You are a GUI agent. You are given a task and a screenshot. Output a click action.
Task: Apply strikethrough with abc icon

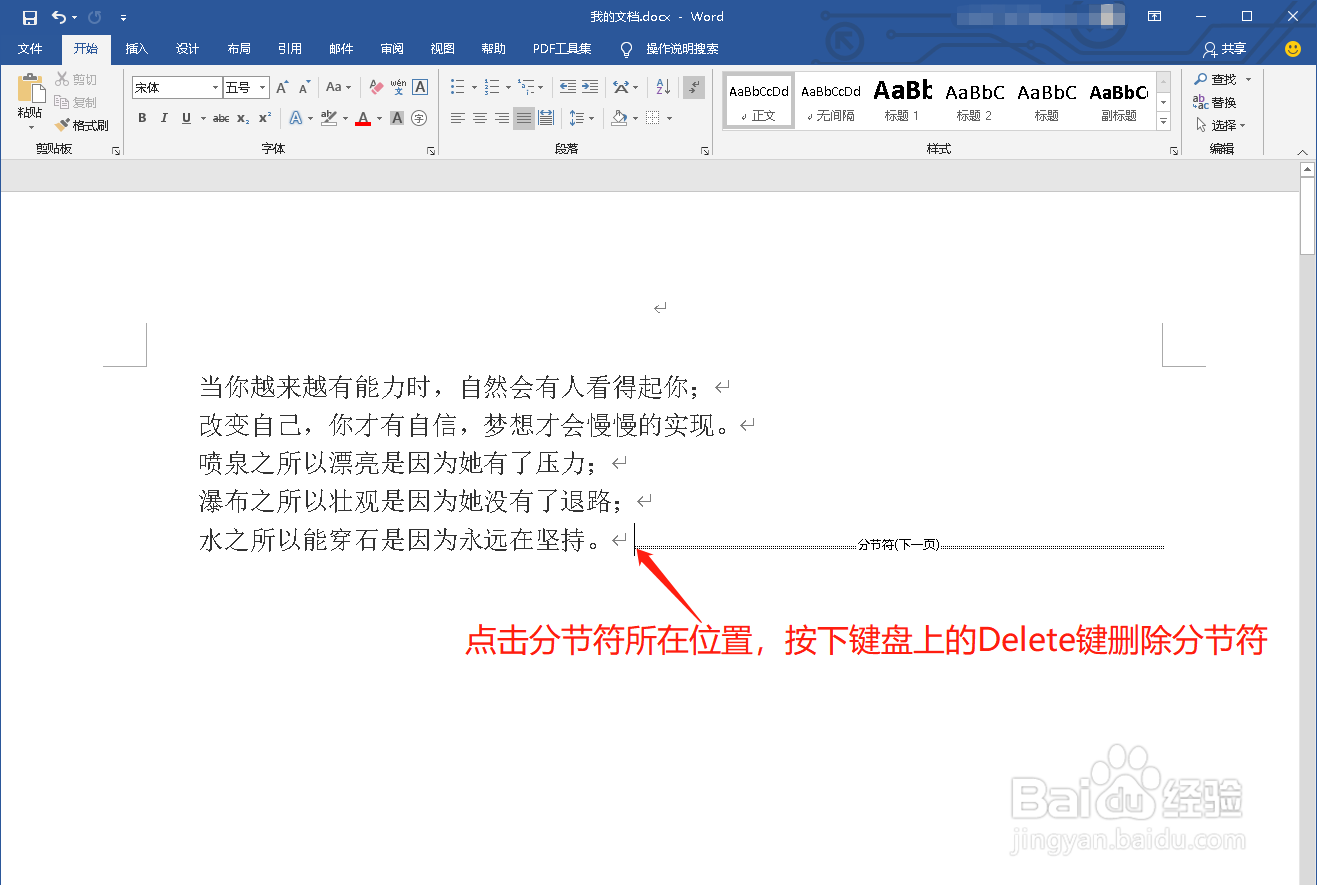[x=221, y=118]
